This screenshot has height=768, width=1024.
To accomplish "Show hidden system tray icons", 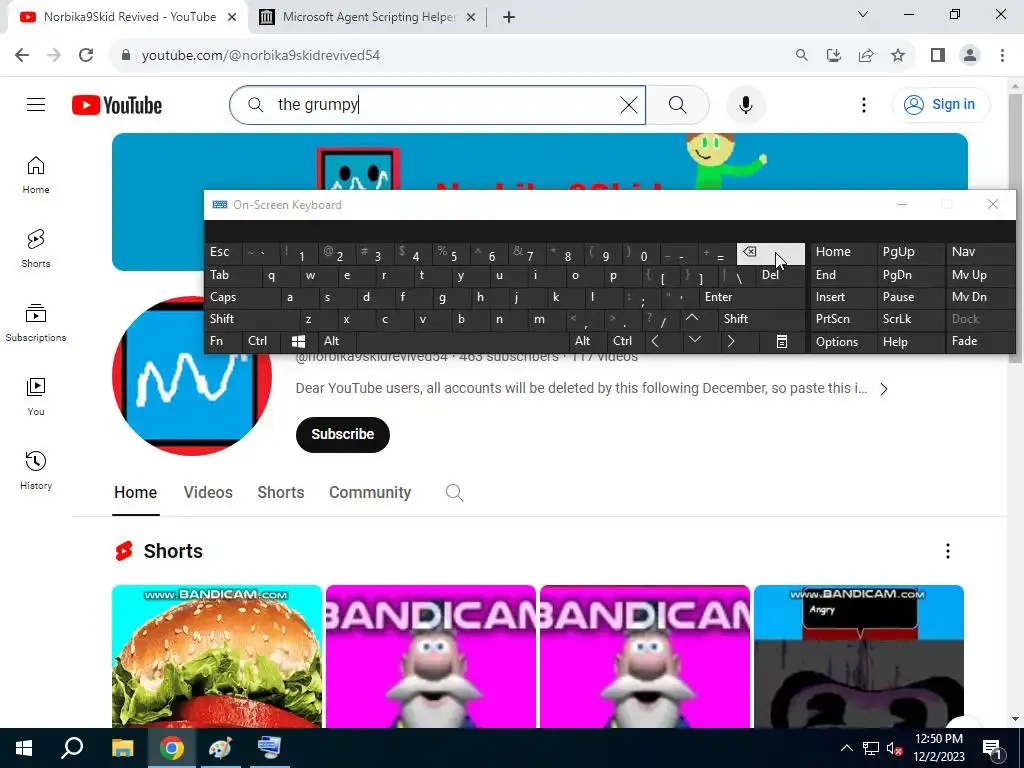I will click(846, 748).
